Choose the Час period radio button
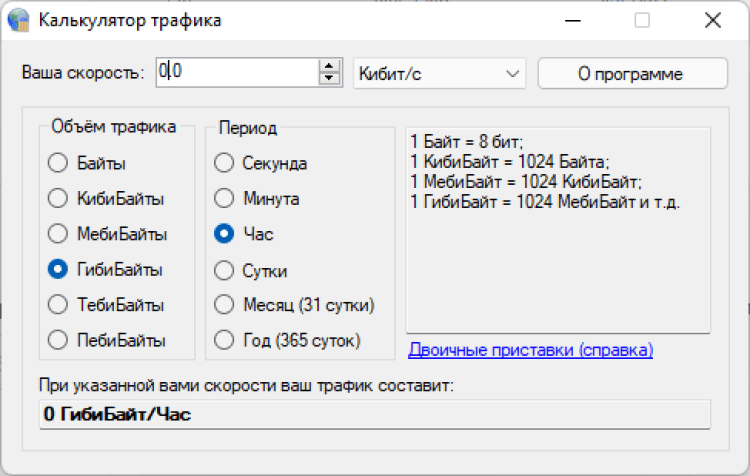Screen dimensions: 750x476 [224, 234]
